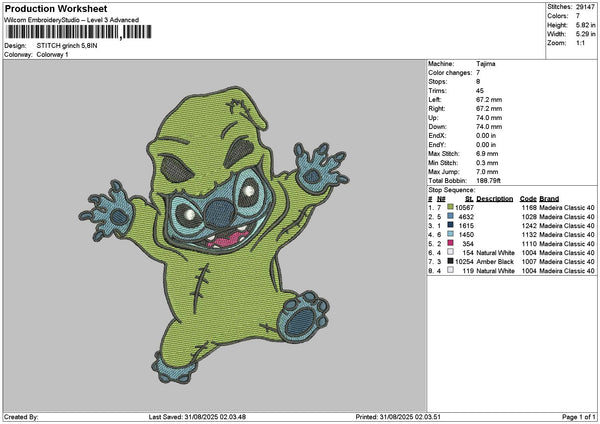This screenshot has width=600, height=424.
Task: Click thread code 1168
Action: [529, 208]
